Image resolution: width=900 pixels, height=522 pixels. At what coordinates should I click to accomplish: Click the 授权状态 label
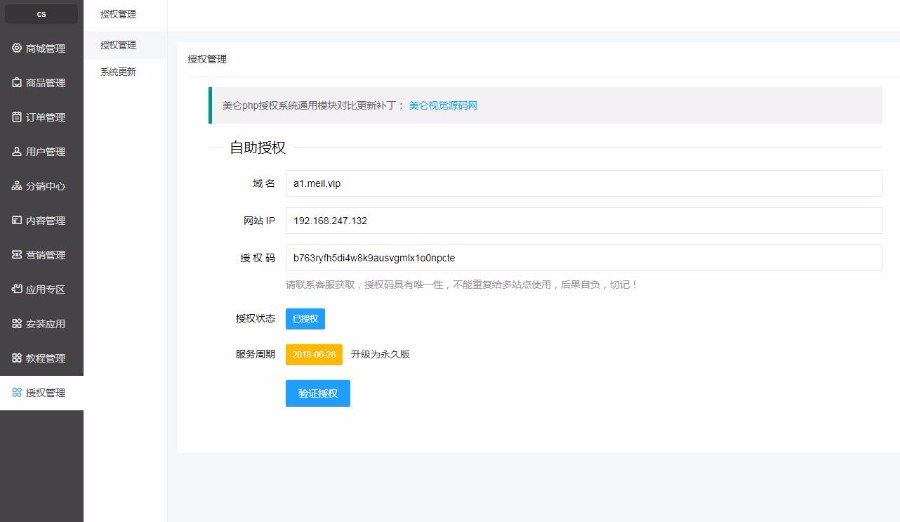[255, 319]
